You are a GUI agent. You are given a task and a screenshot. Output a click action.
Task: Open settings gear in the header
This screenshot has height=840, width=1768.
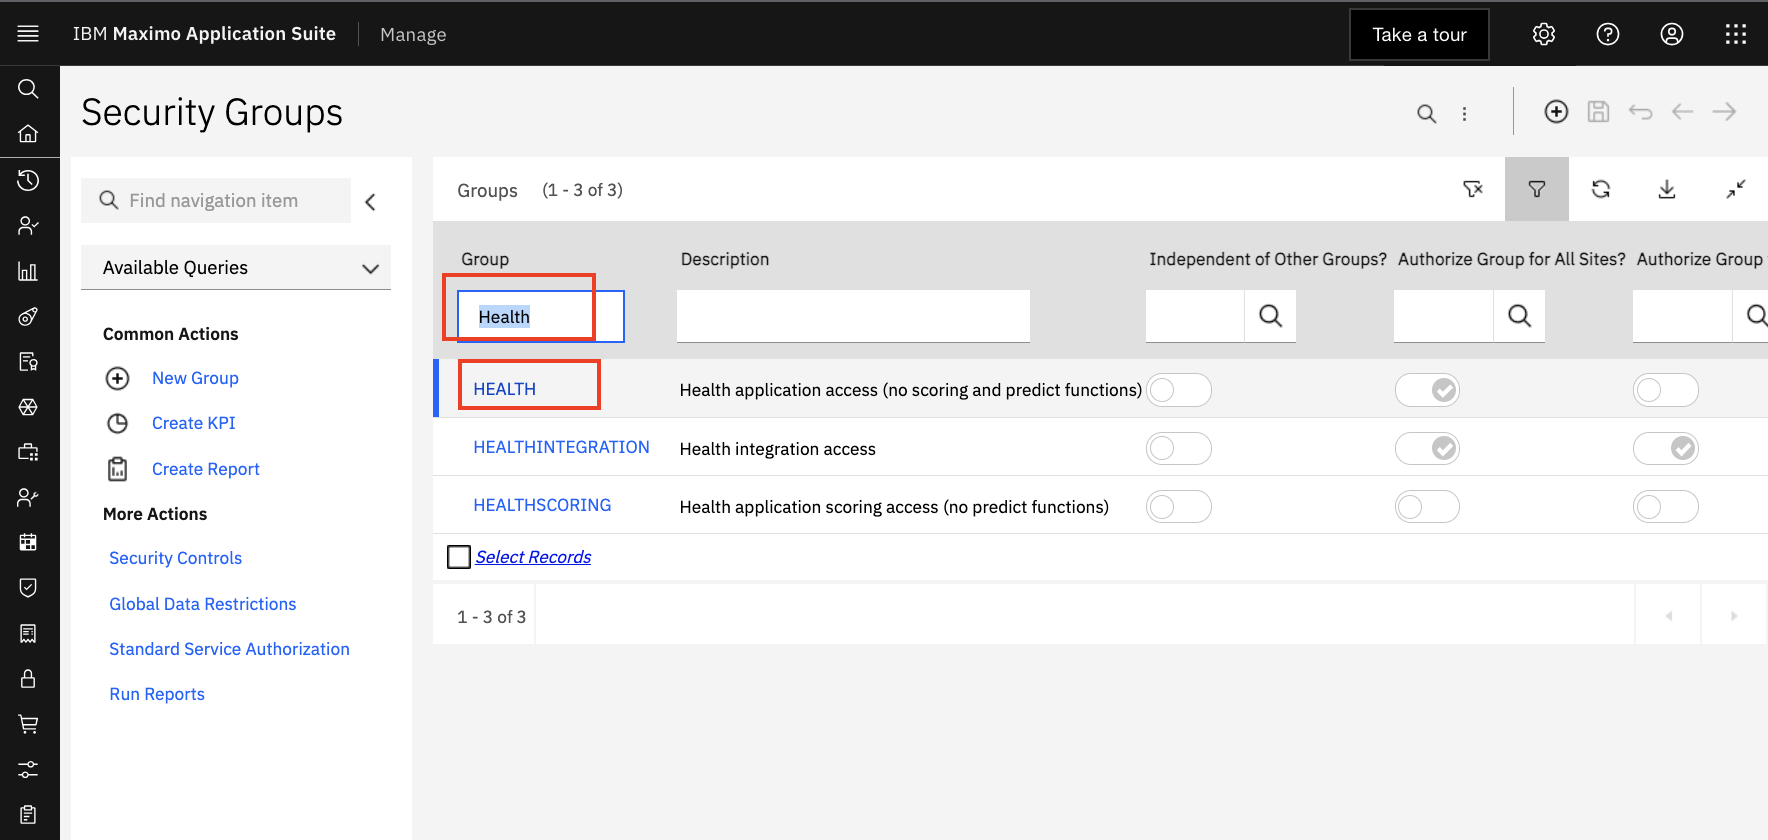coord(1544,34)
